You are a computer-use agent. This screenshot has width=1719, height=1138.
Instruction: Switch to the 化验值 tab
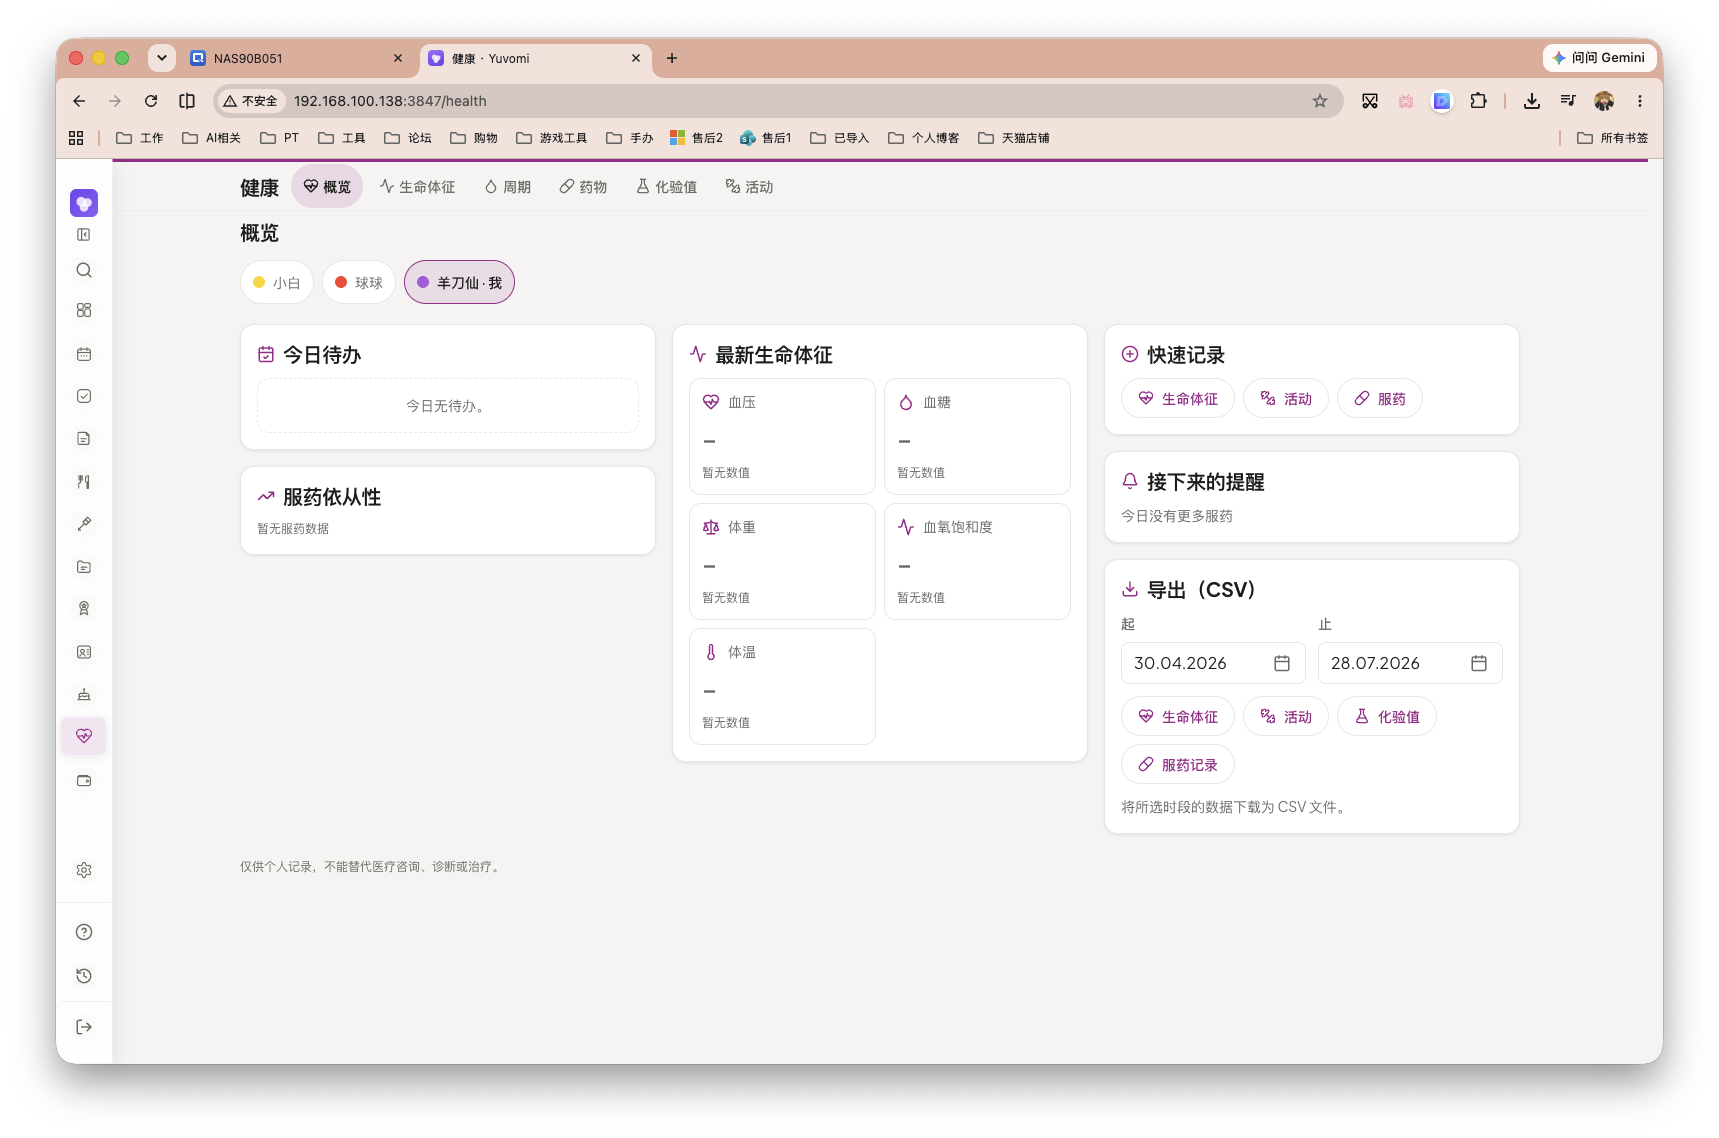(667, 187)
